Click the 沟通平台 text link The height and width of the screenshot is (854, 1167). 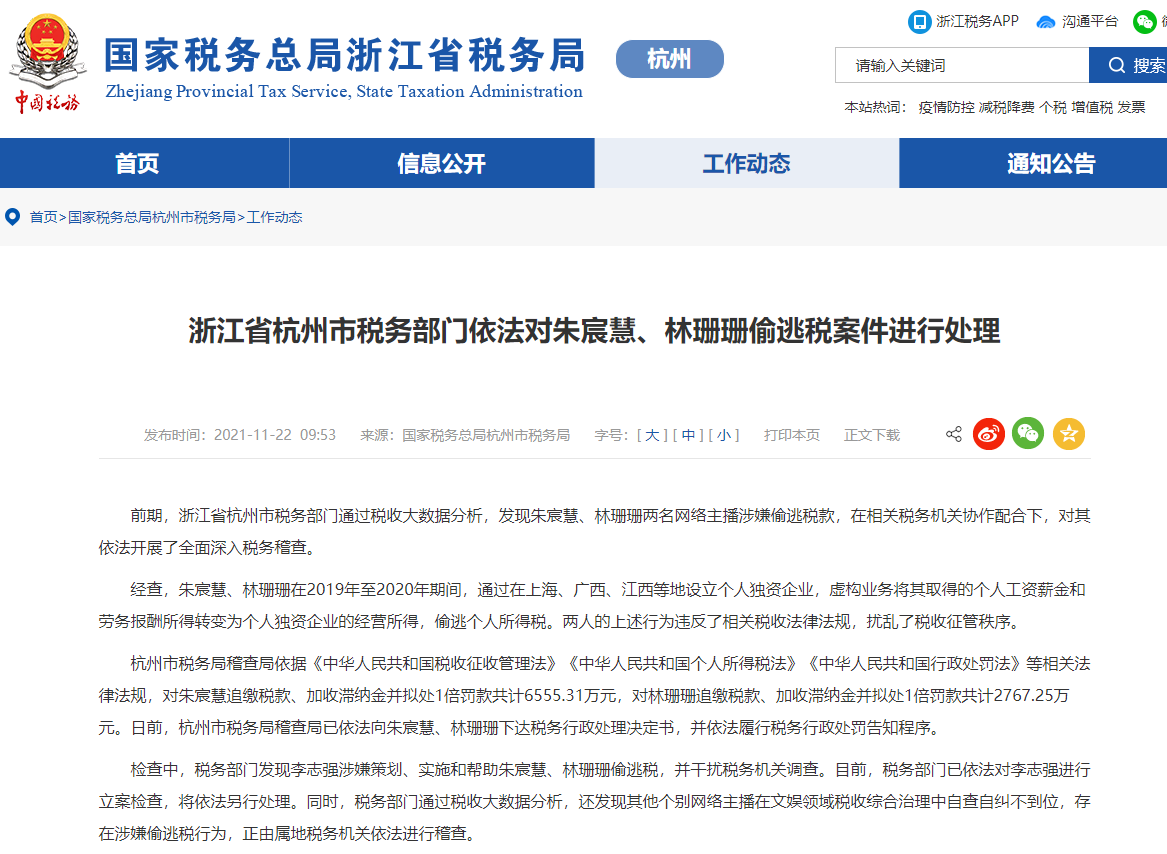(x=1090, y=22)
